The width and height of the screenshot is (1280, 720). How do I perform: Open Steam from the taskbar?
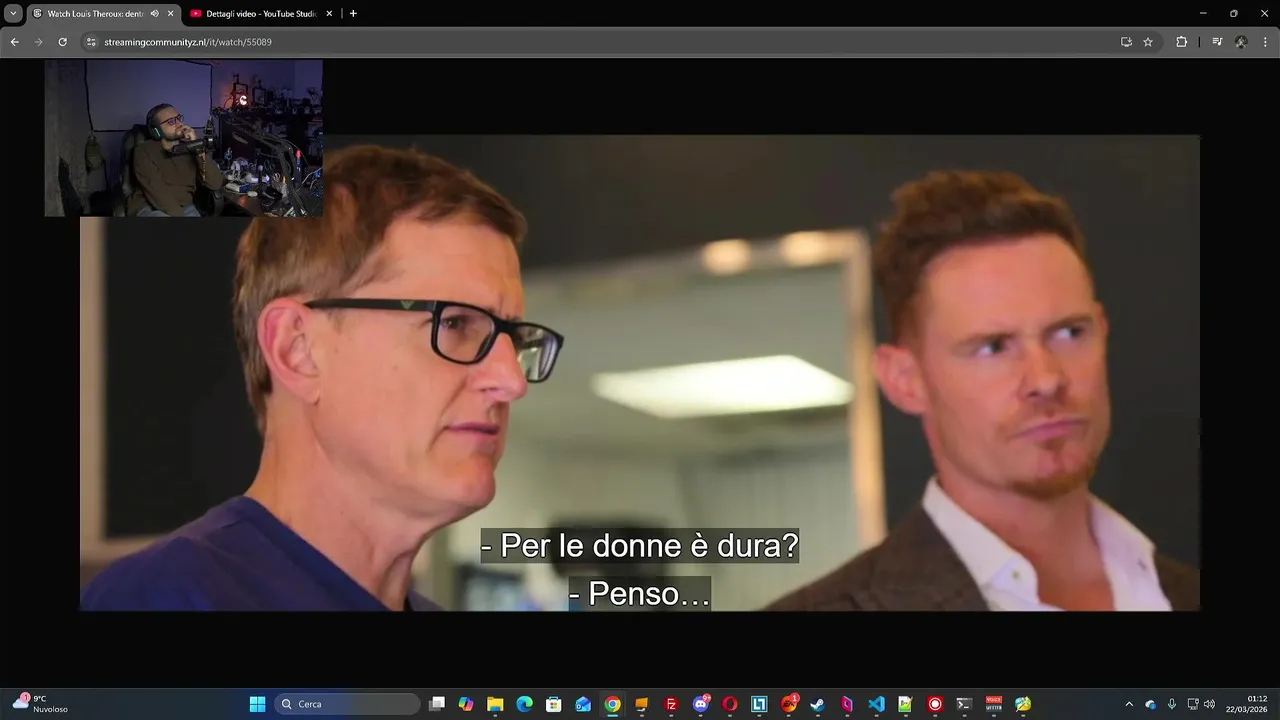(818, 704)
